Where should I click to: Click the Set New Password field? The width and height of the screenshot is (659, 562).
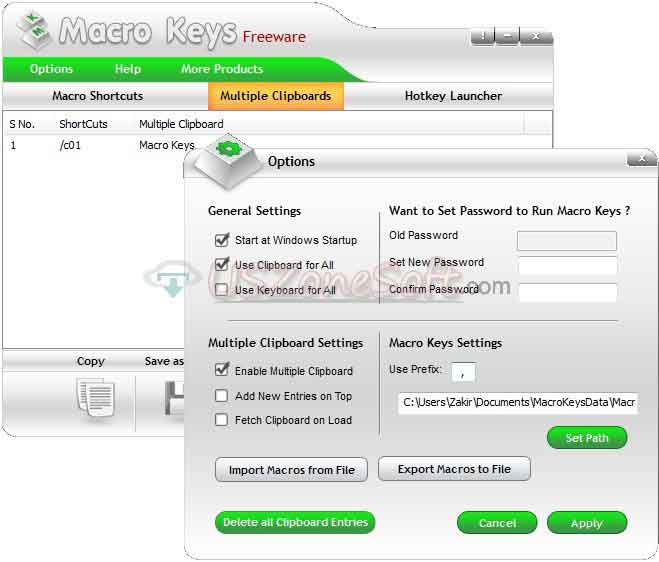click(x=567, y=266)
